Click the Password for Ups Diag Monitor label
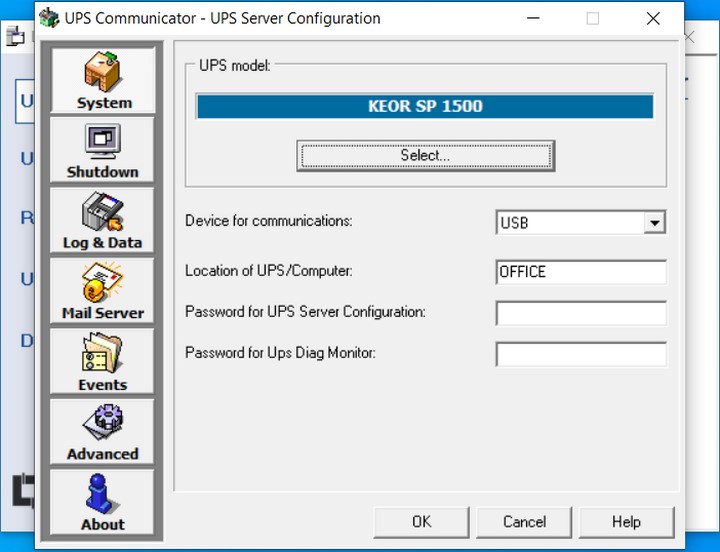 tap(280, 353)
